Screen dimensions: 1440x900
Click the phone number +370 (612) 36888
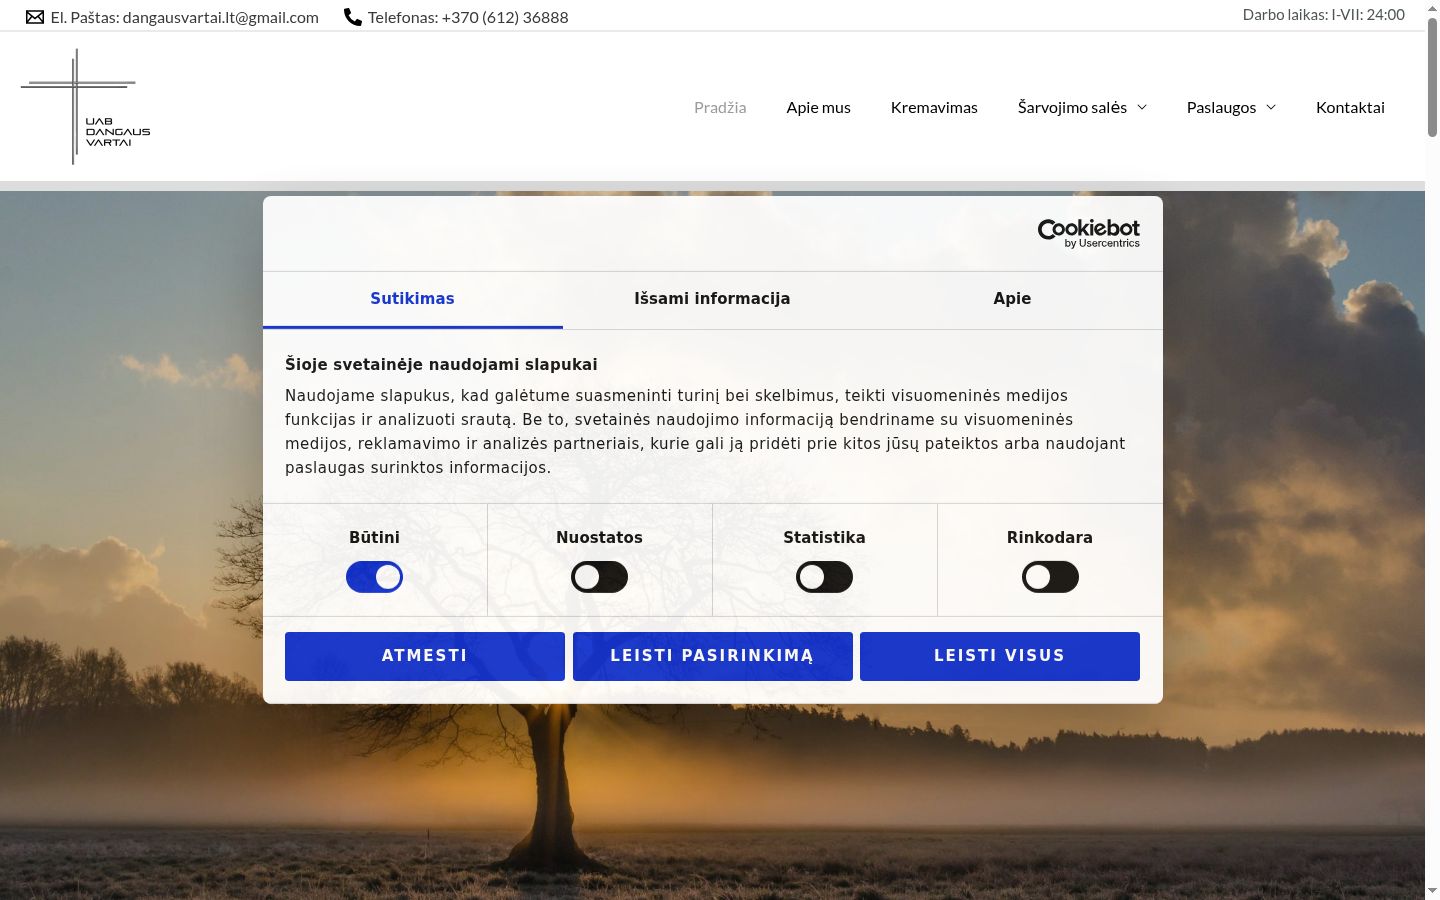505,17
